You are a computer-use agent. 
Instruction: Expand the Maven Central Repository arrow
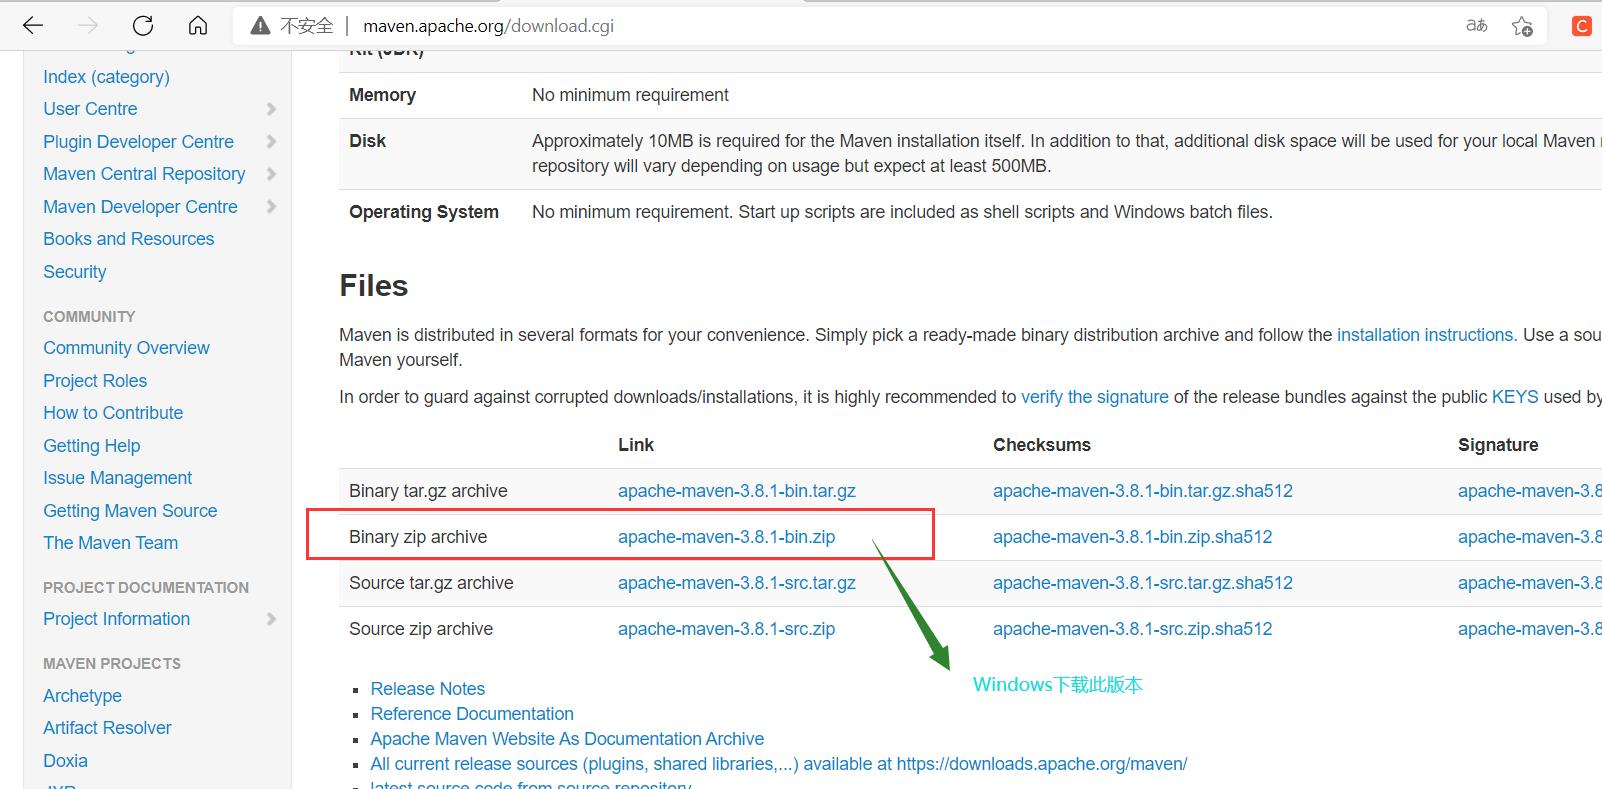[x=271, y=174]
